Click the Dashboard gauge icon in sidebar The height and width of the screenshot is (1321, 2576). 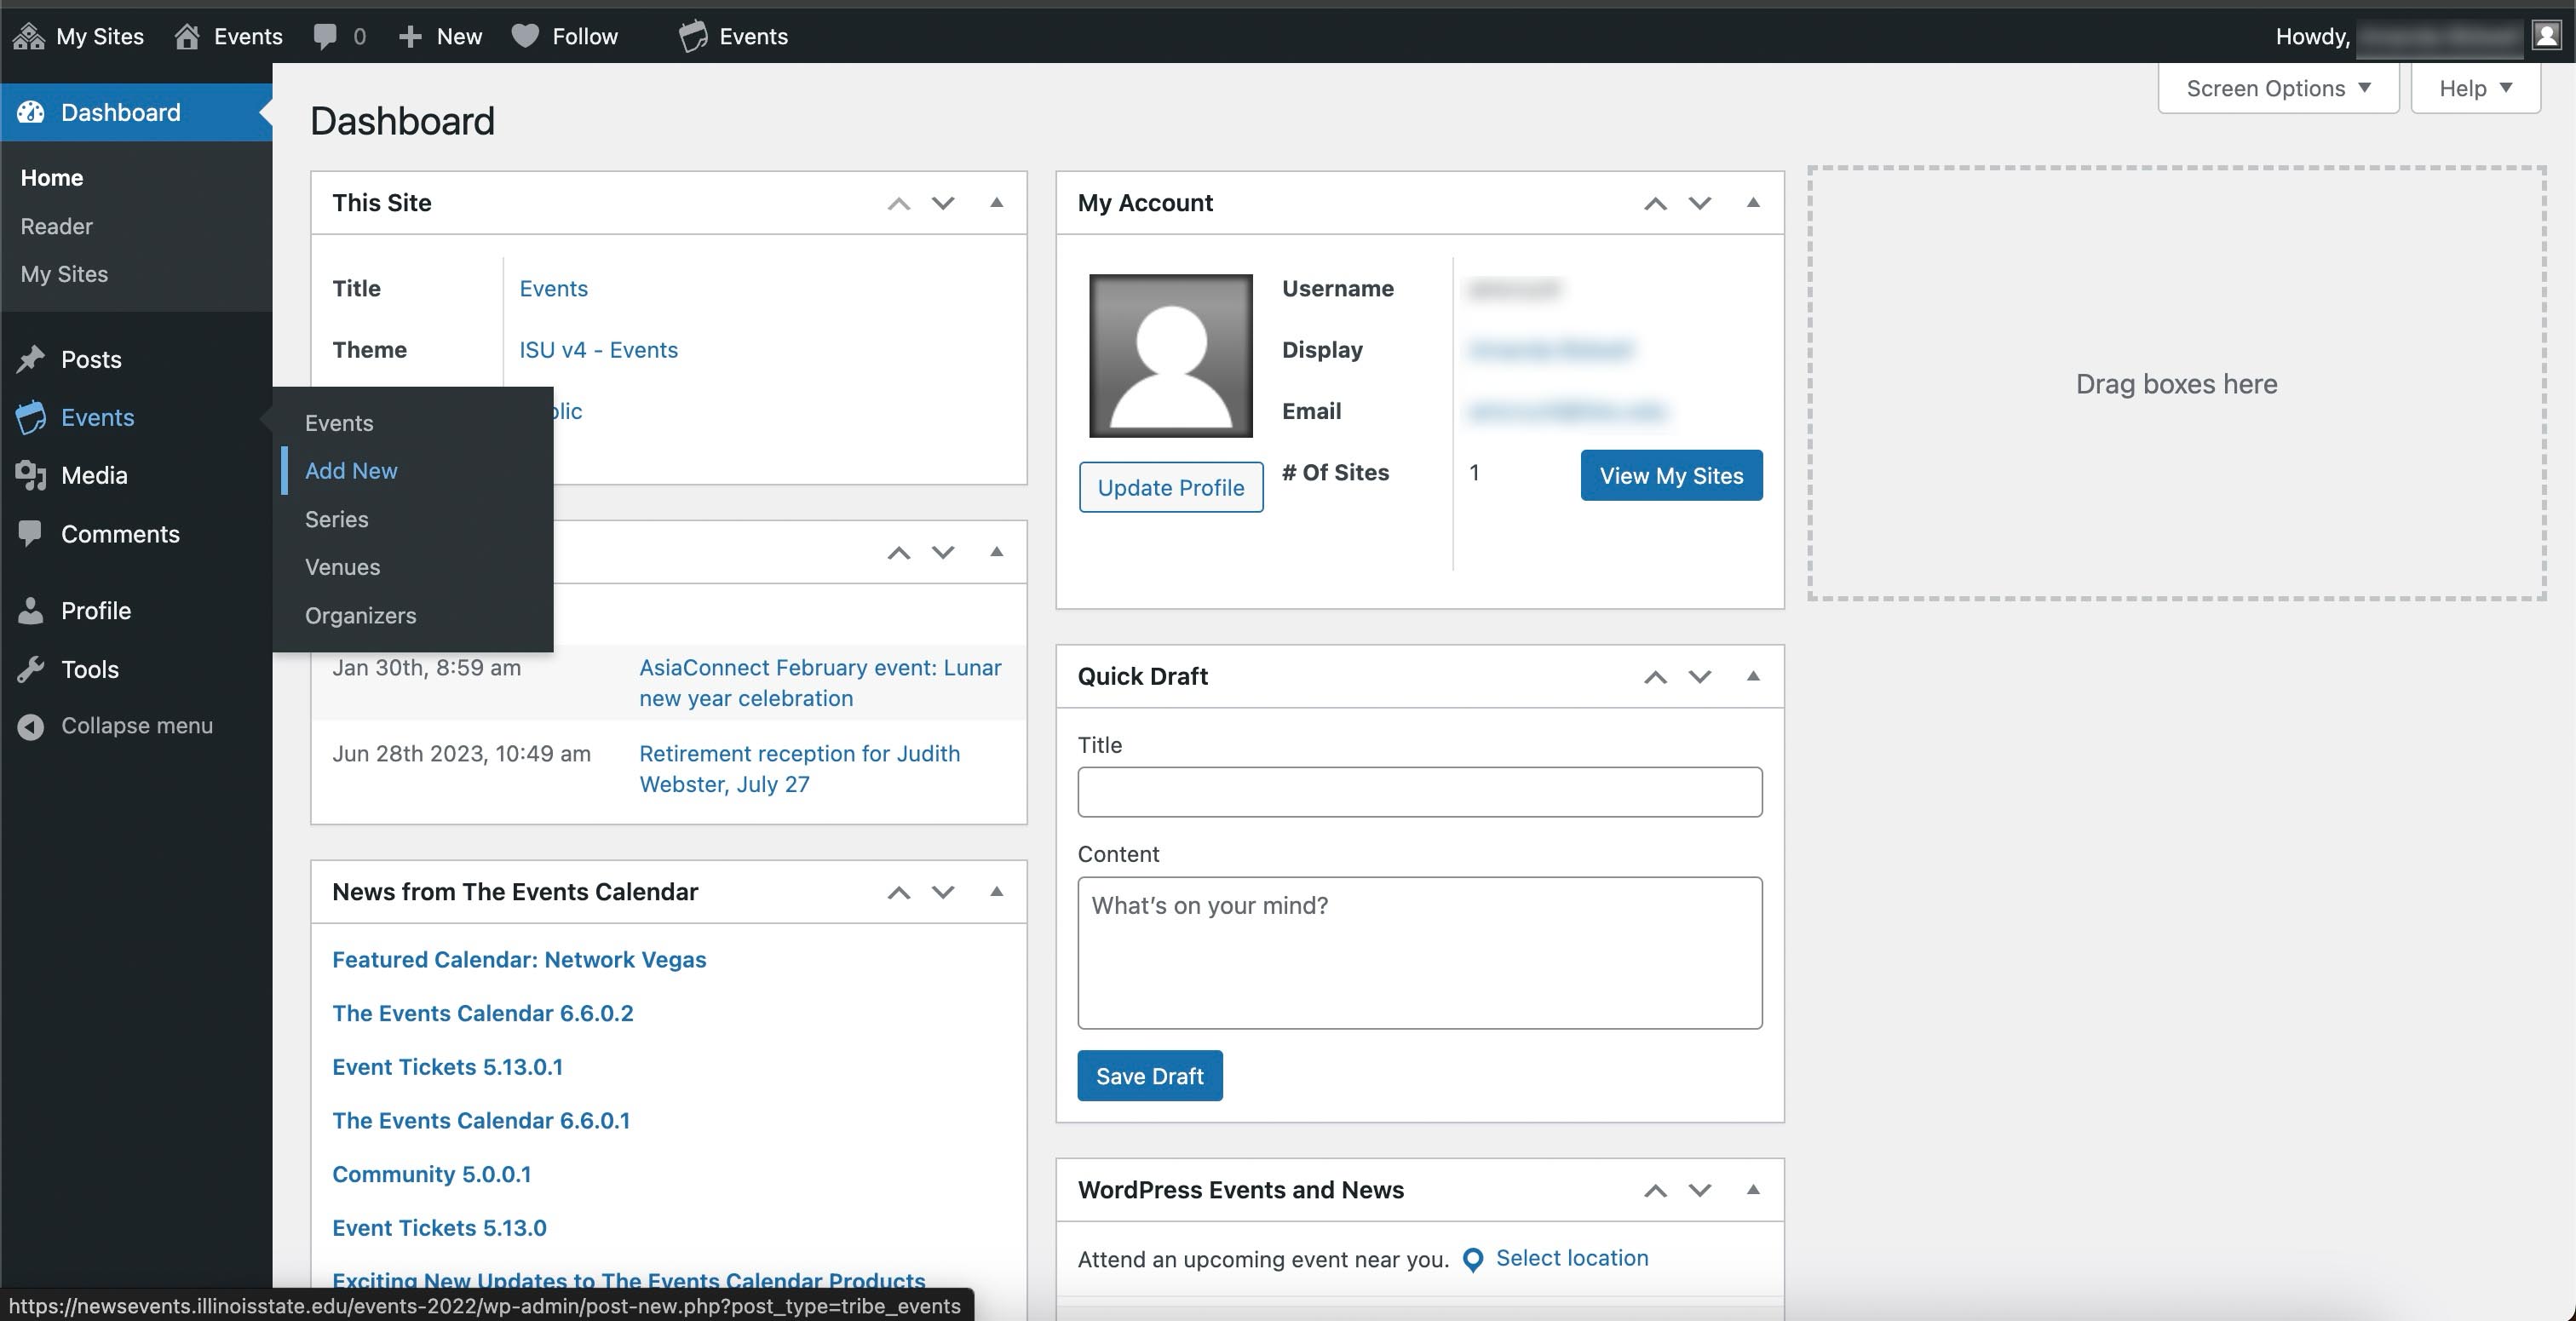(x=31, y=112)
